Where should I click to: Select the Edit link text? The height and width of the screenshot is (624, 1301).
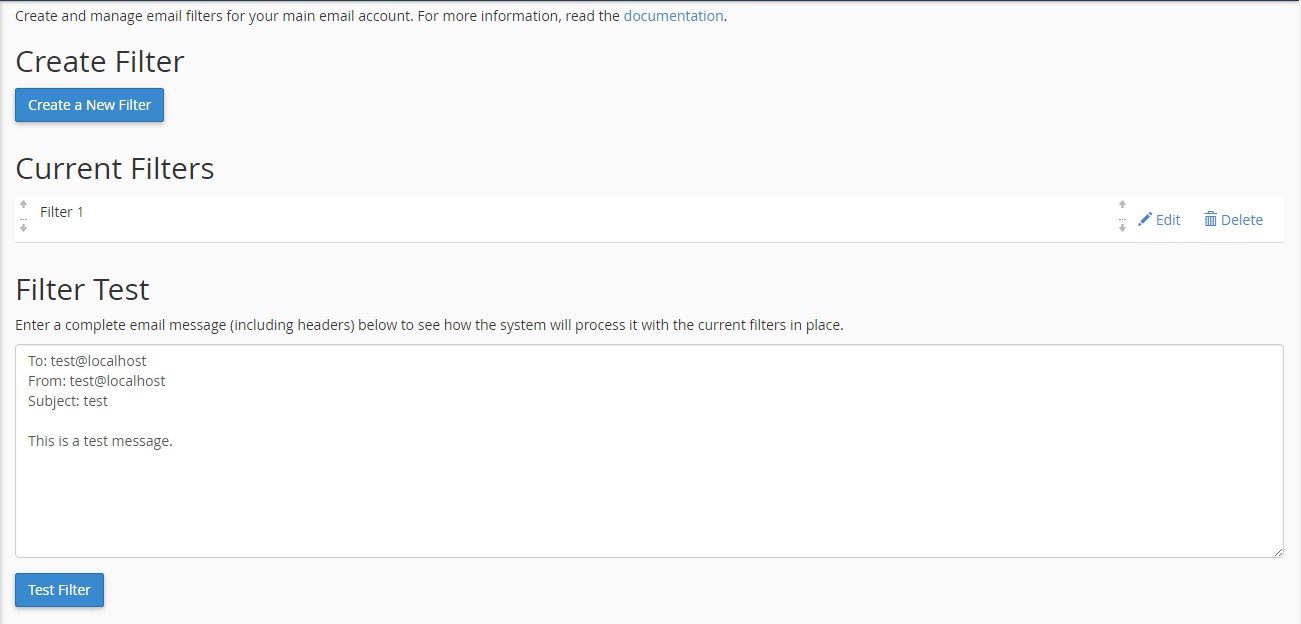click(x=1168, y=220)
